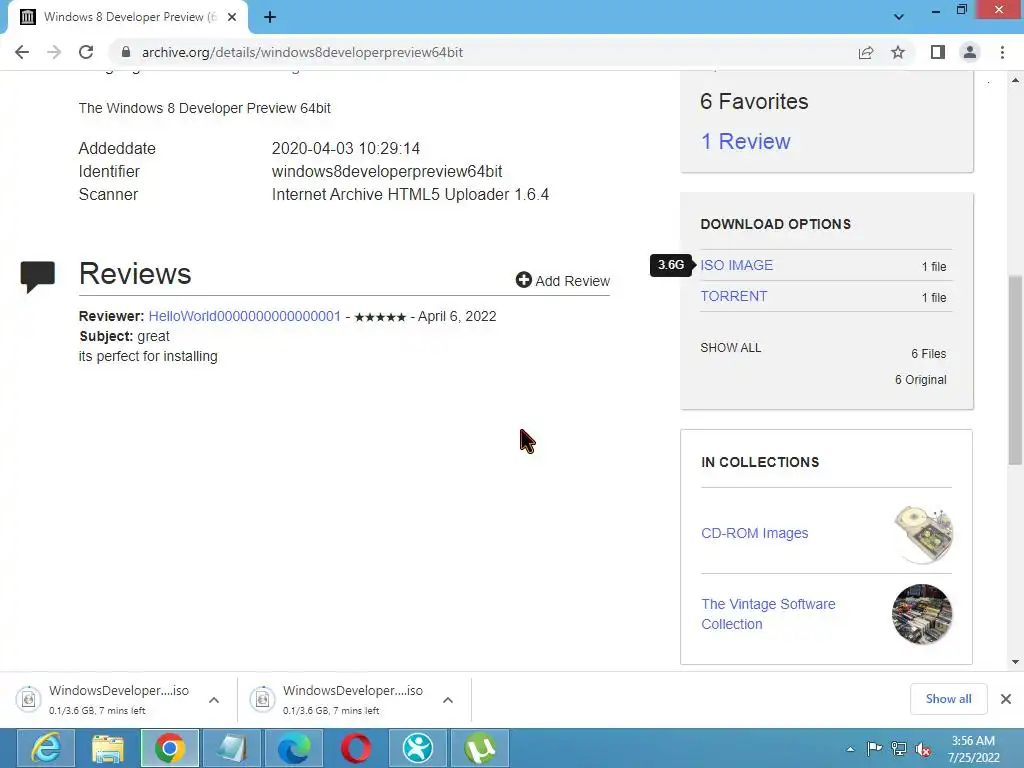Open the notepad-like taskbar app
This screenshot has height=768, width=1024.
click(x=232, y=748)
